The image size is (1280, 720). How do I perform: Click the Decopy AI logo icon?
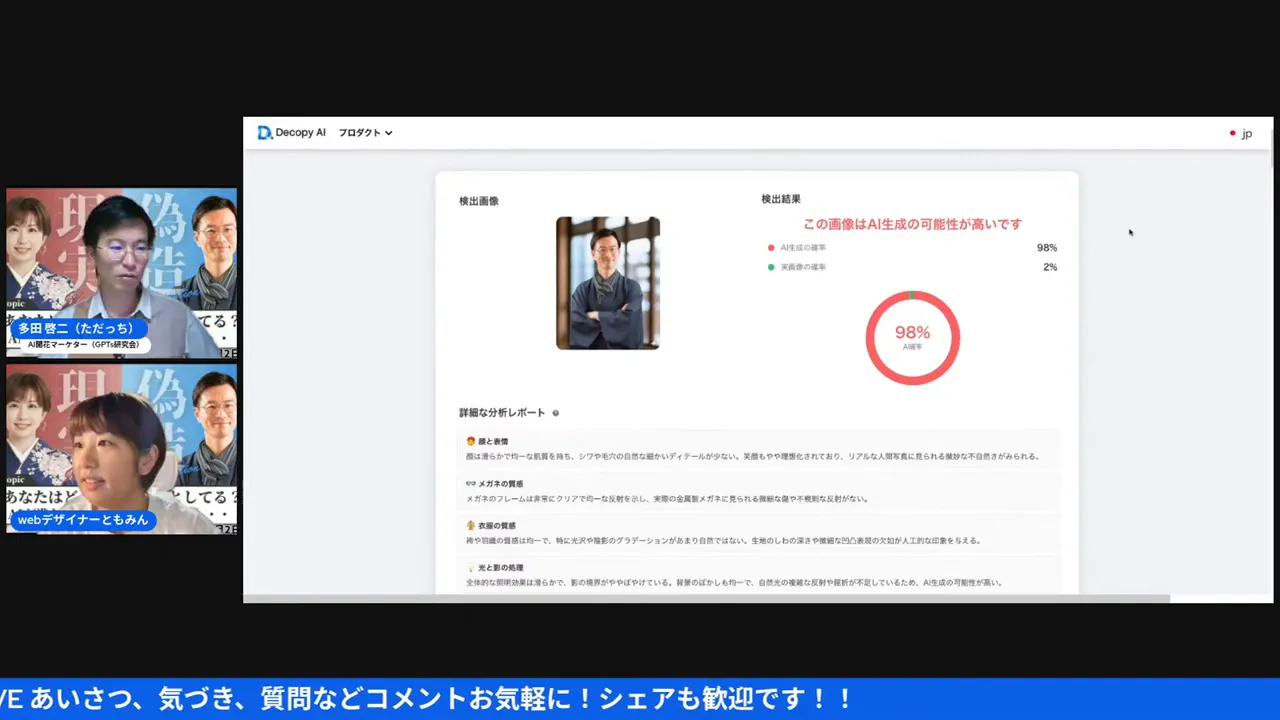click(x=264, y=133)
